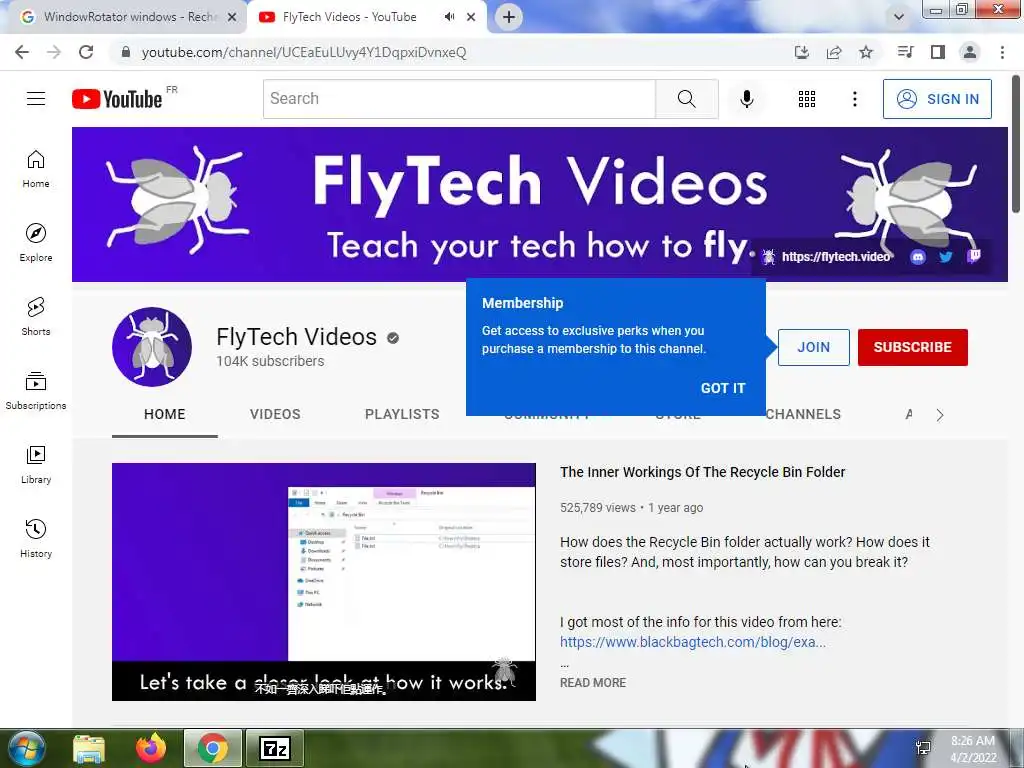Screen dimensions: 1024x768
Task: Share this page icon in address bar
Action: [x=834, y=52]
